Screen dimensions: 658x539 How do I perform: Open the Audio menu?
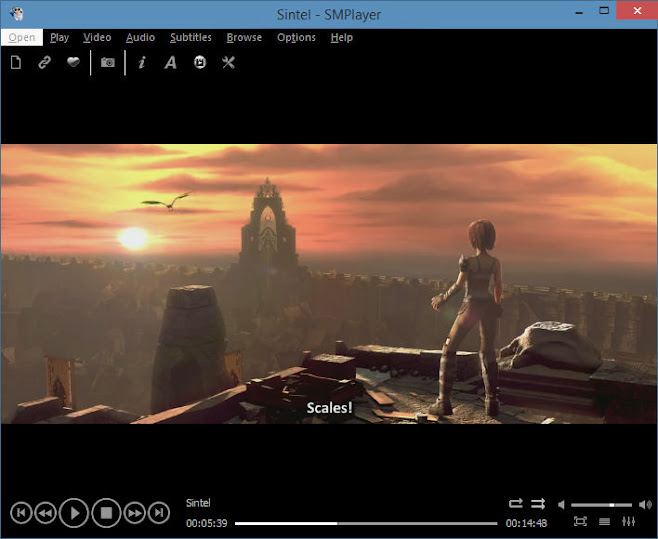[x=140, y=37]
